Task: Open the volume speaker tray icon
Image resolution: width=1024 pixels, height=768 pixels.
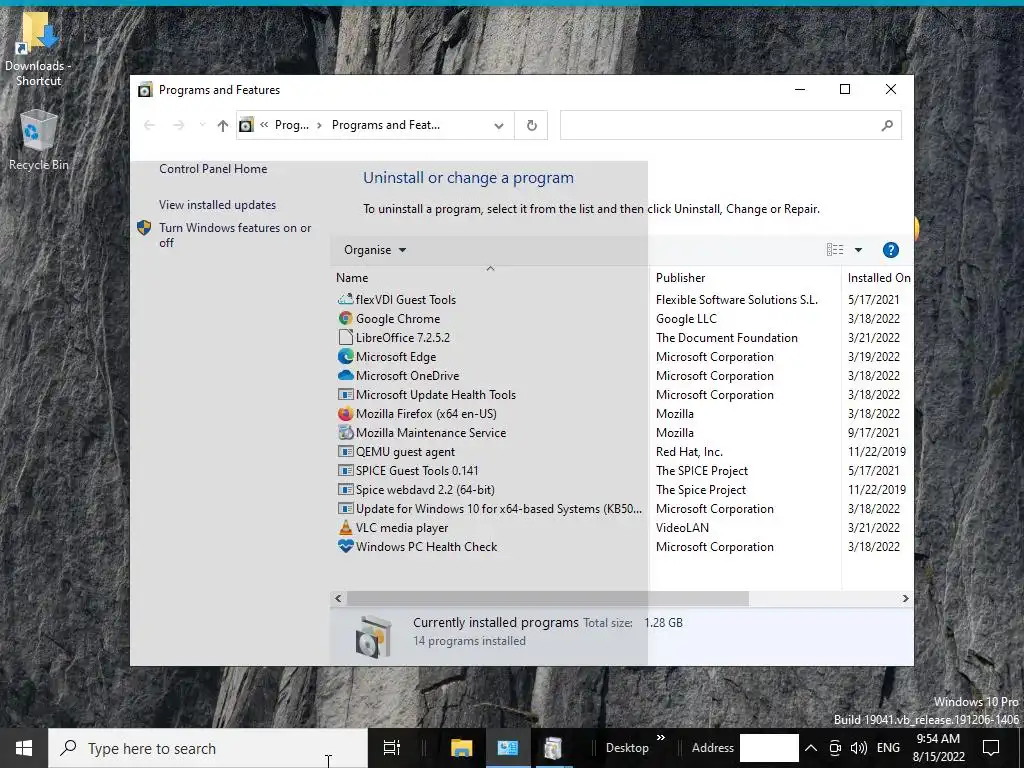Action: pyautogui.click(x=859, y=748)
